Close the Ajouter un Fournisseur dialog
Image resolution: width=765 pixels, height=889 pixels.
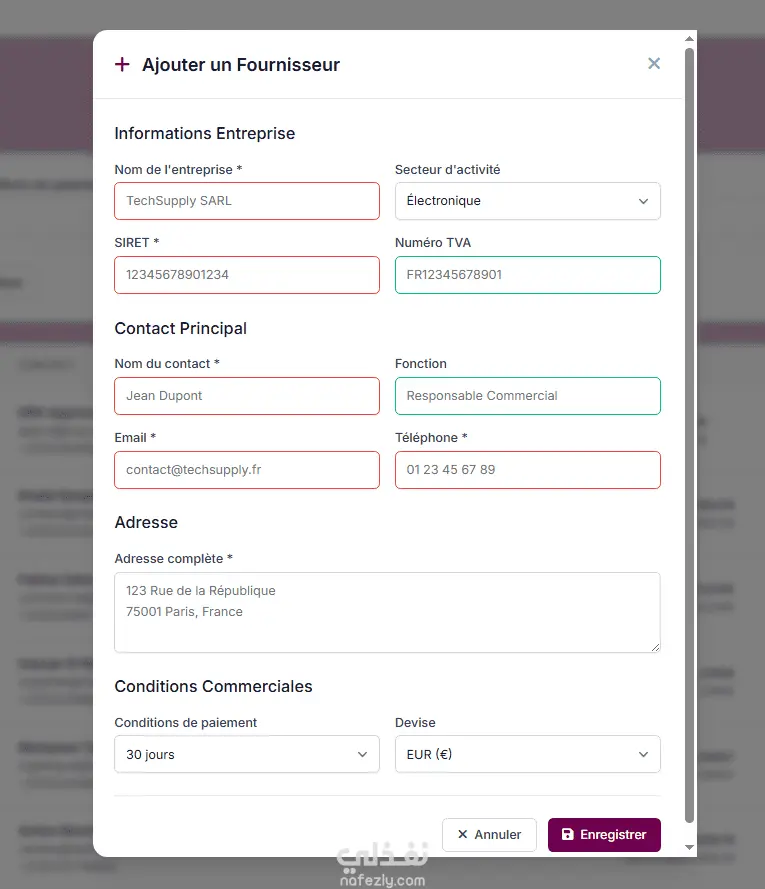654,64
